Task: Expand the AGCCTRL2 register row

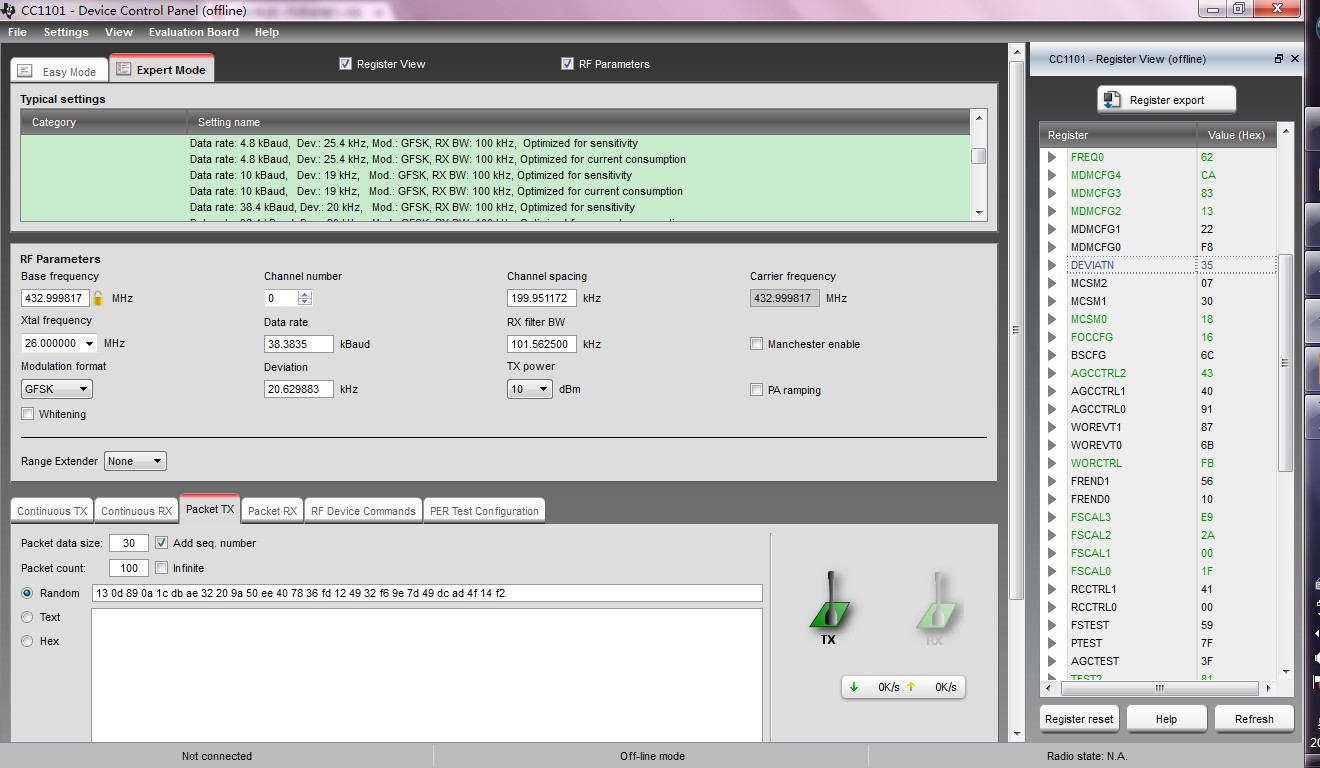Action: pyautogui.click(x=1052, y=373)
